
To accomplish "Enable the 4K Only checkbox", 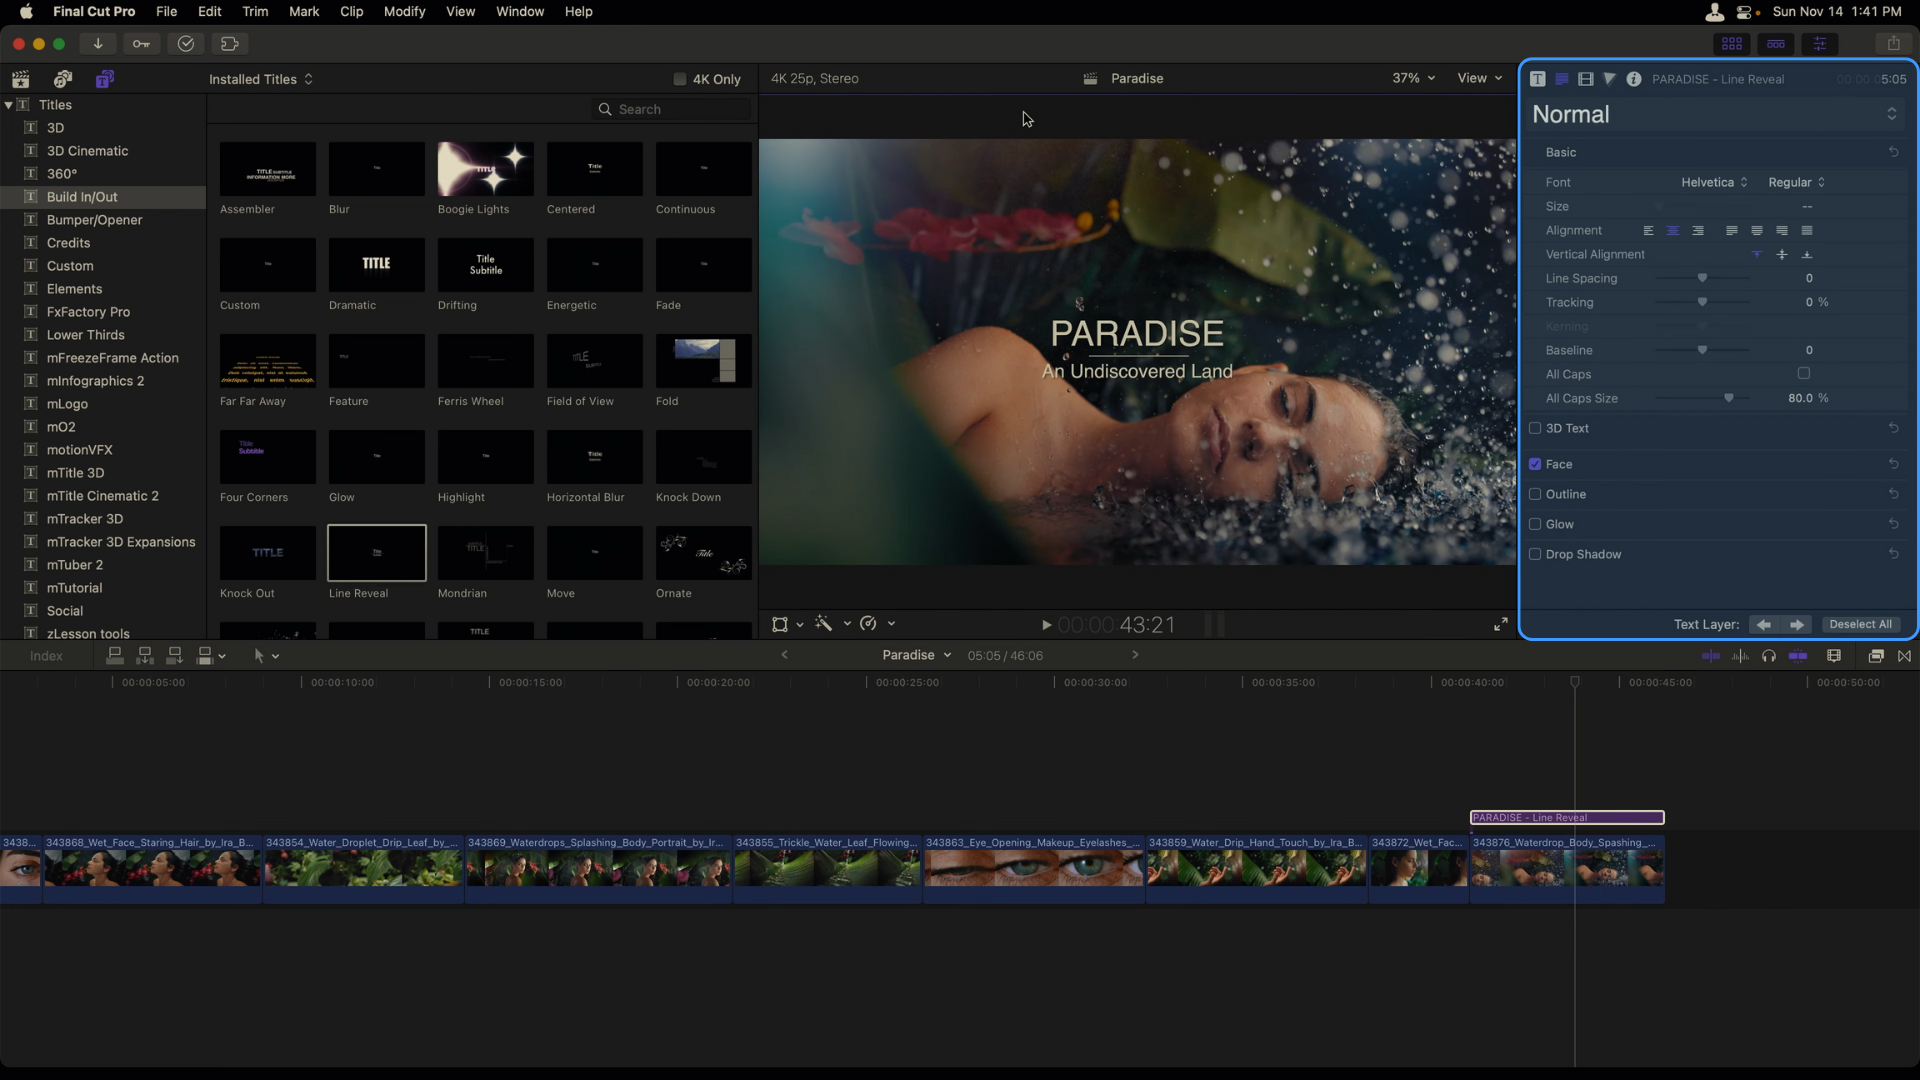I will pos(680,79).
